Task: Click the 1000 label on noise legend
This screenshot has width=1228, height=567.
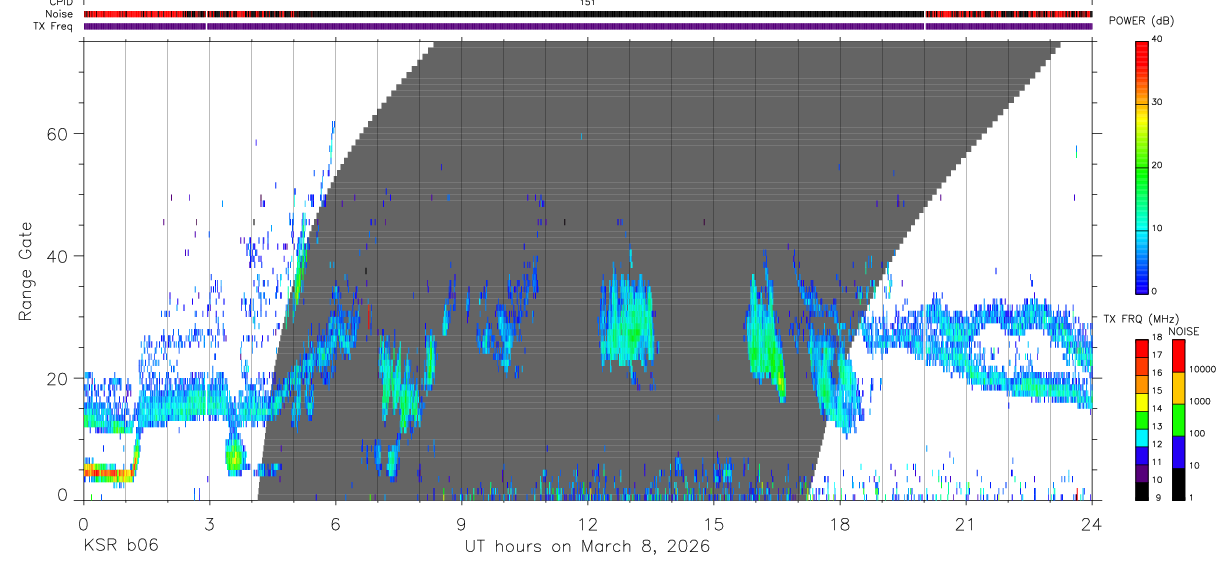Action: pyautogui.click(x=1202, y=401)
